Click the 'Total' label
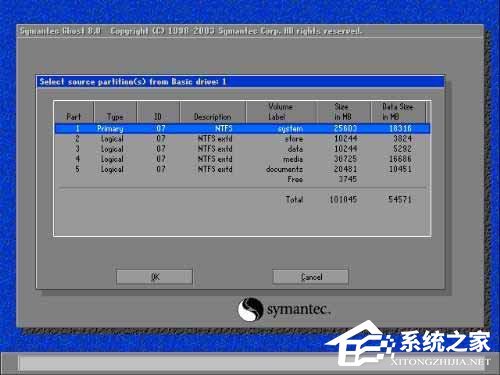The image size is (500, 375). tap(294, 199)
